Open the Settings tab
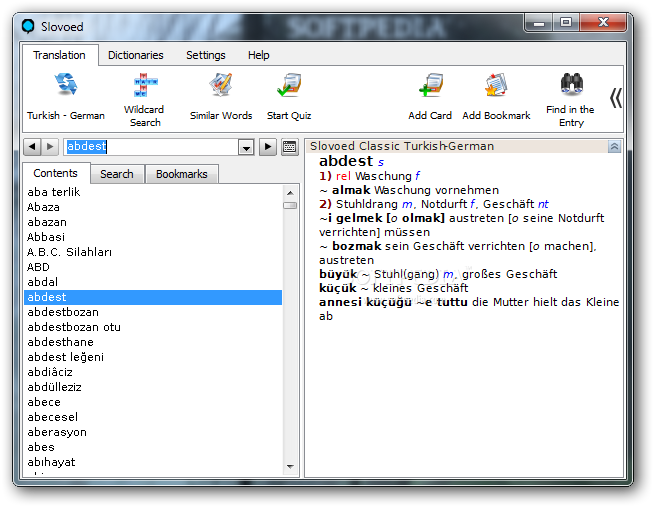The image size is (654, 507). coord(206,55)
